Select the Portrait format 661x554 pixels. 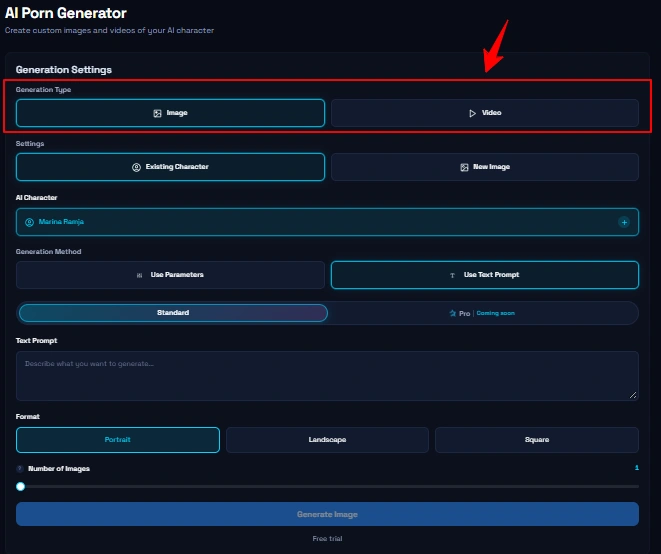pyautogui.click(x=118, y=440)
